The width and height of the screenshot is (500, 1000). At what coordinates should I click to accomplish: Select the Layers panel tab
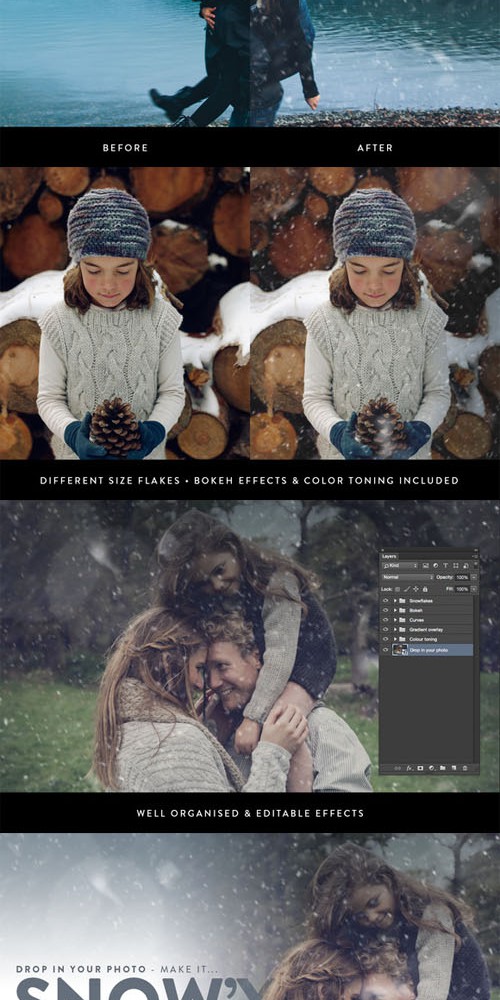(389, 557)
